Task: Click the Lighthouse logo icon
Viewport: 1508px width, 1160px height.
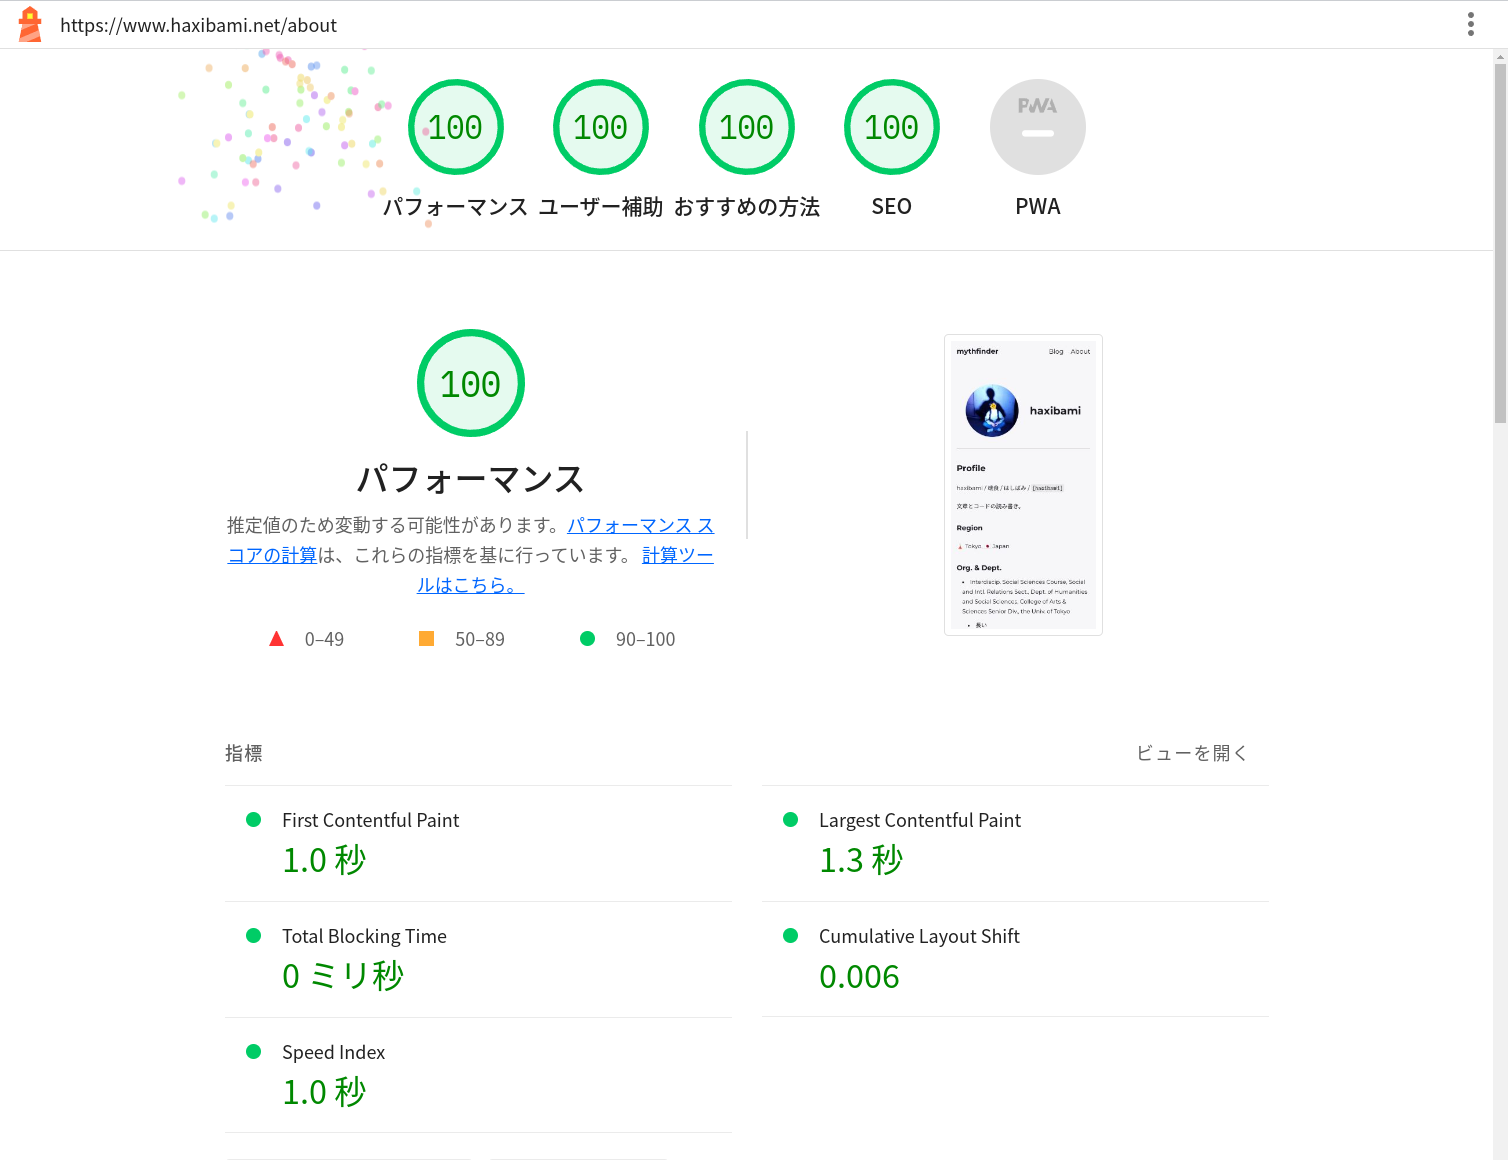Action: click(x=29, y=23)
